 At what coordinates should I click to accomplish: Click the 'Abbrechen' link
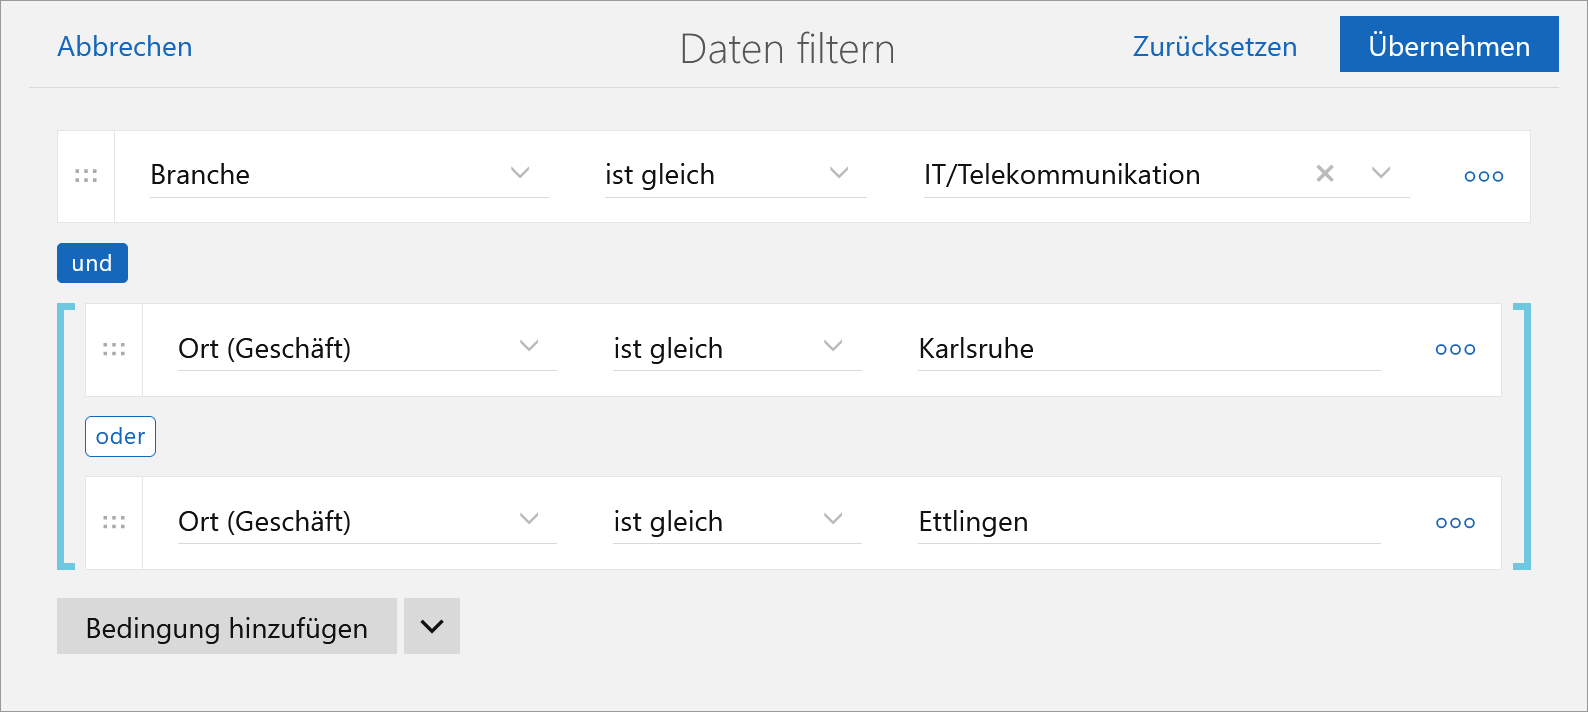125,46
